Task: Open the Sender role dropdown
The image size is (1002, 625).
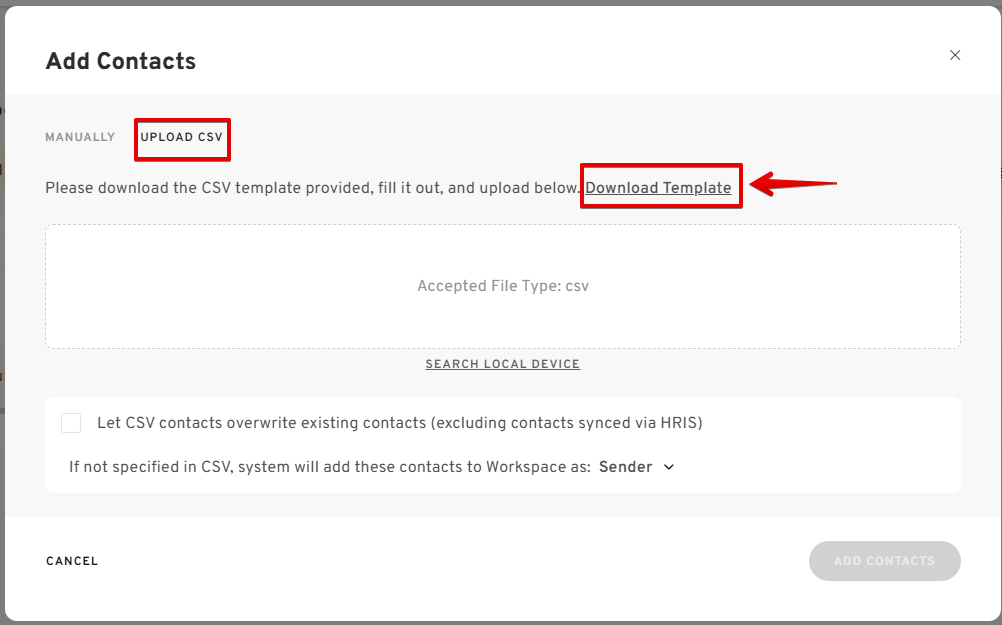Action: pyautogui.click(x=626, y=467)
